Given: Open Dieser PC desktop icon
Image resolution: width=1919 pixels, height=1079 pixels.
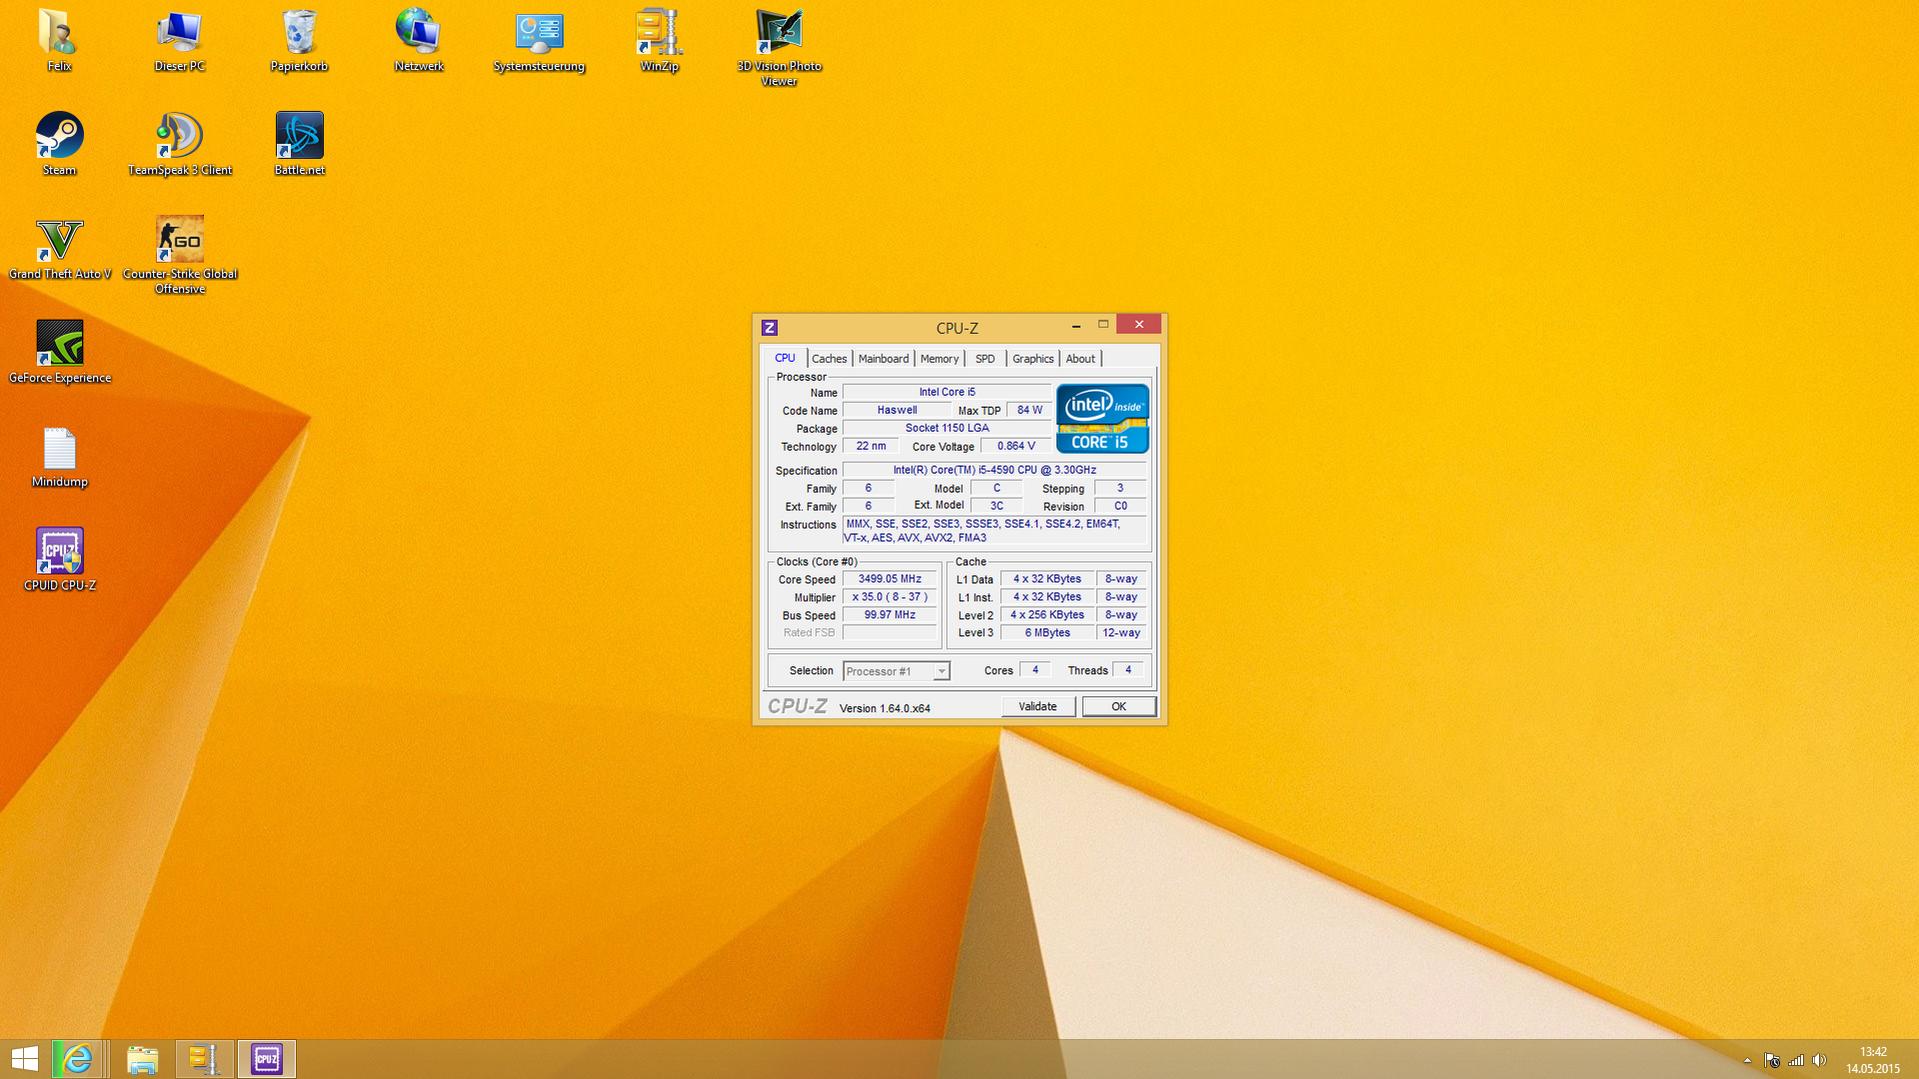Looking at the screenshot, I should pos(179,40).
